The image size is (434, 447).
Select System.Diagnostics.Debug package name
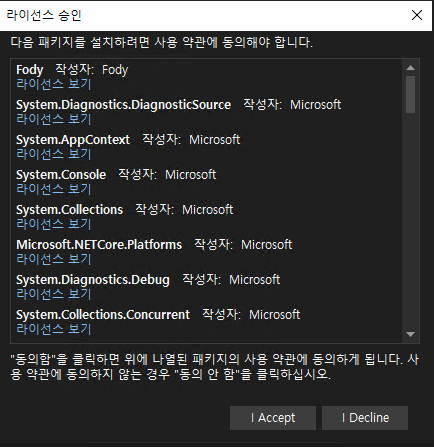coord(93,280)
